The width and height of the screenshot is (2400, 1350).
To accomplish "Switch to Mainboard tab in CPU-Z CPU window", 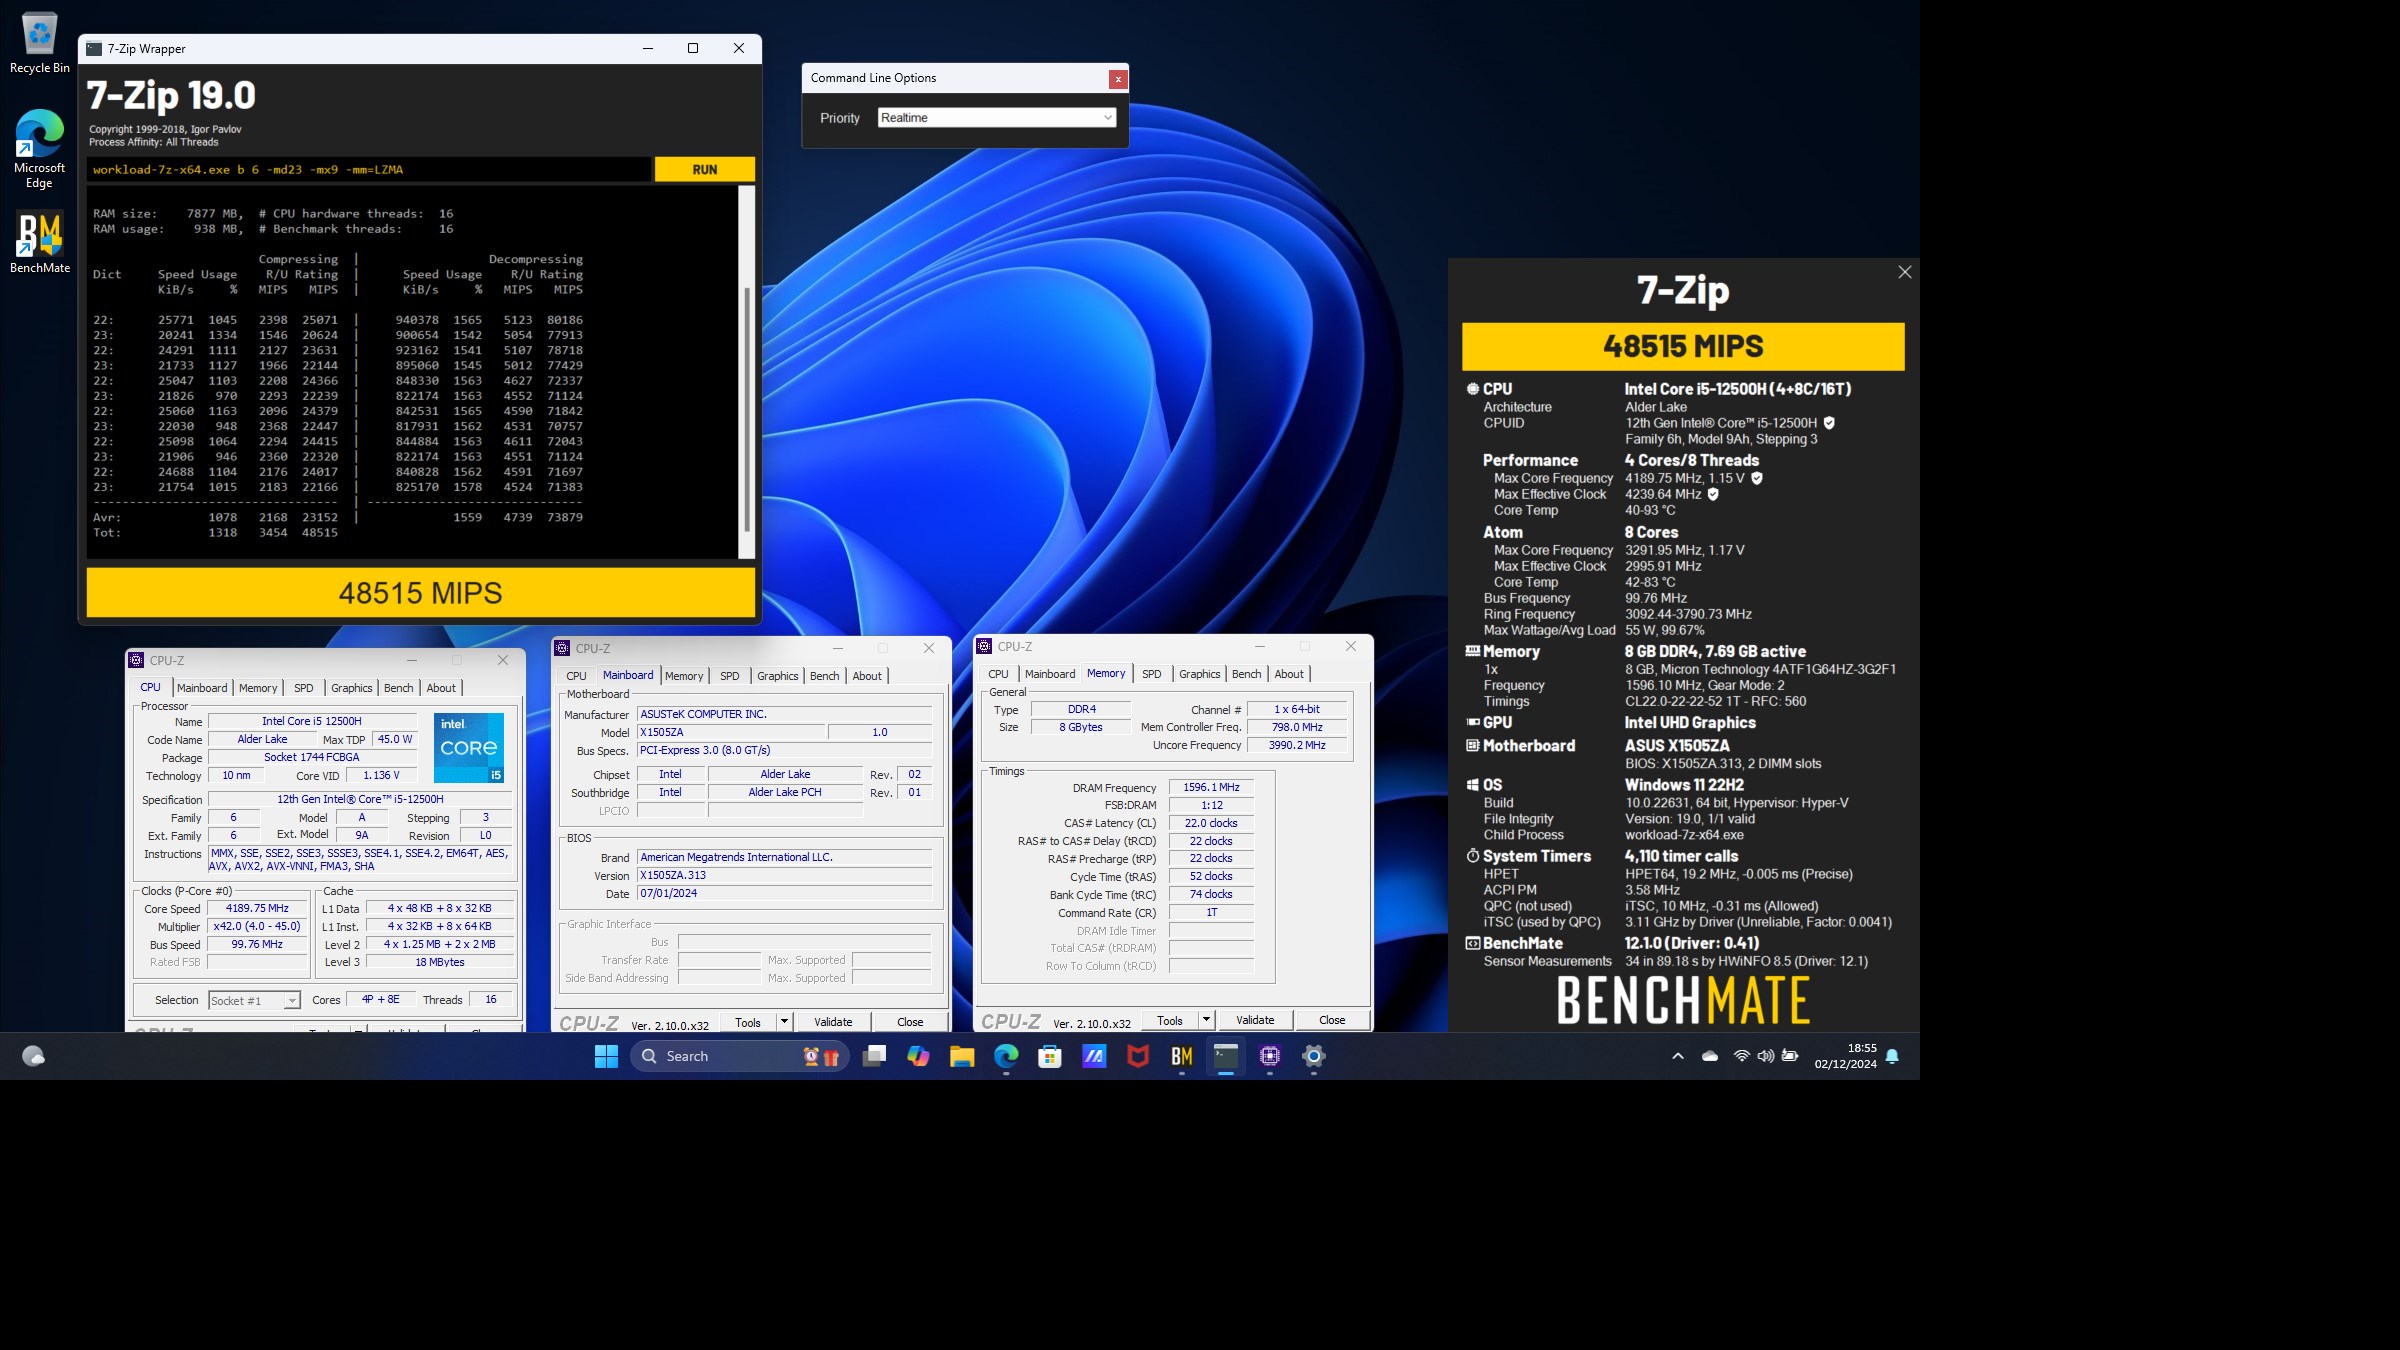I will click(202, 688).
